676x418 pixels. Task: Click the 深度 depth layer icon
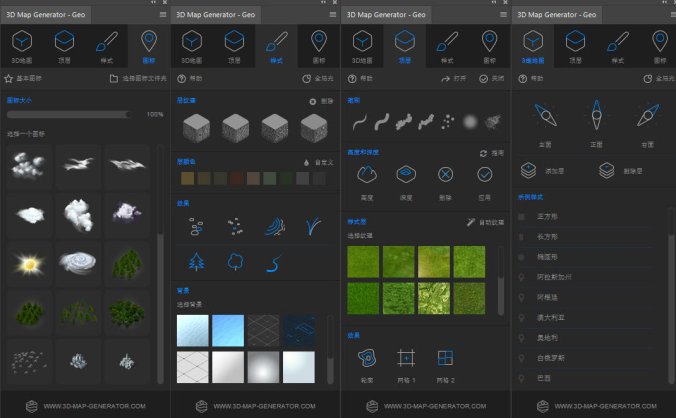405,174
